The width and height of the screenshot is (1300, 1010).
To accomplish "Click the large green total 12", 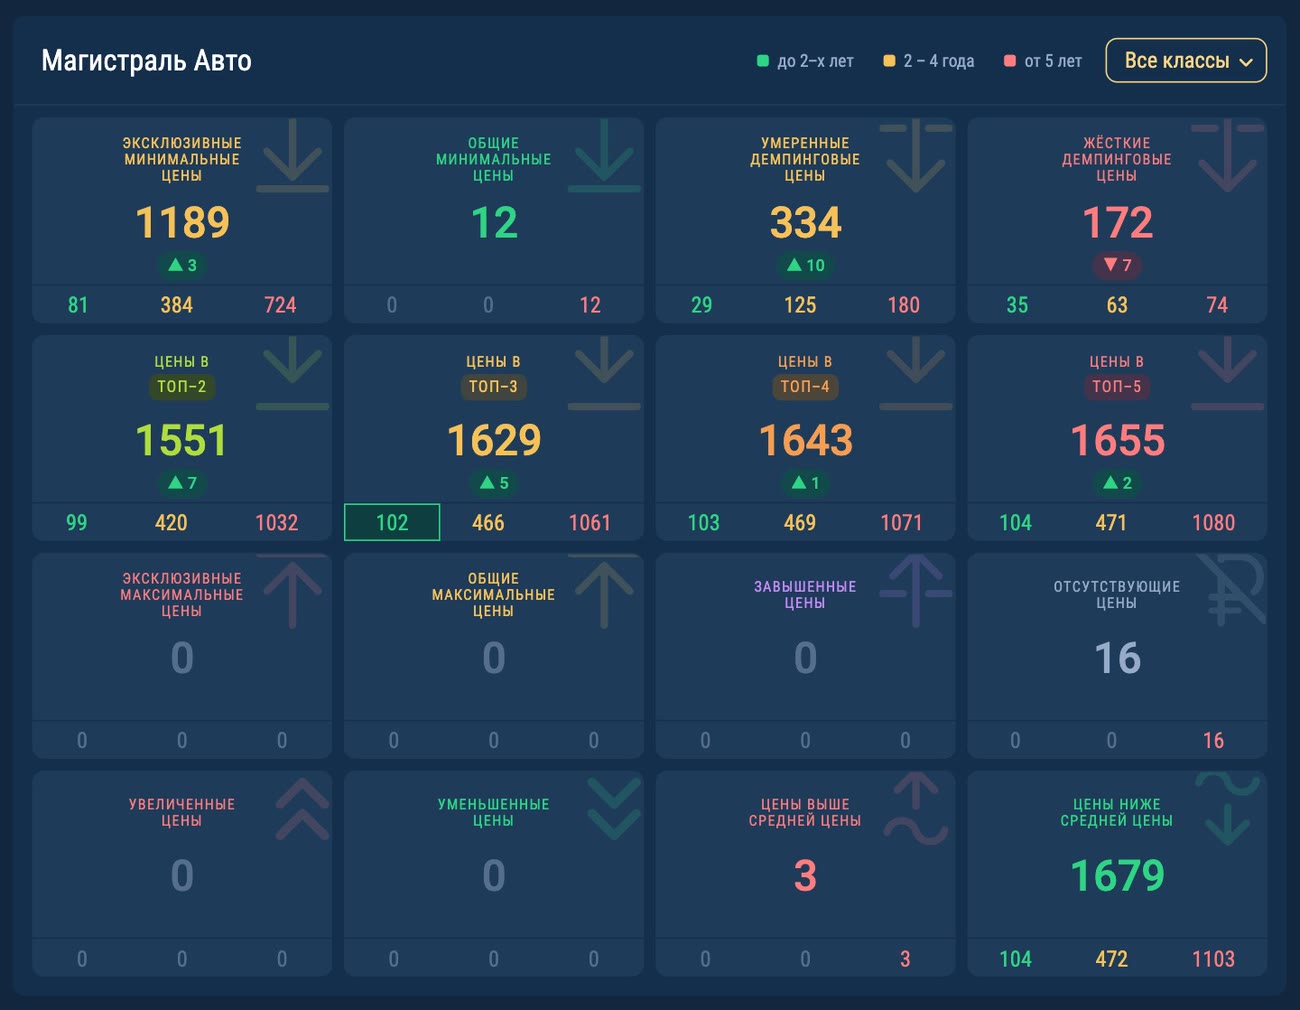I will pos(494,222).
